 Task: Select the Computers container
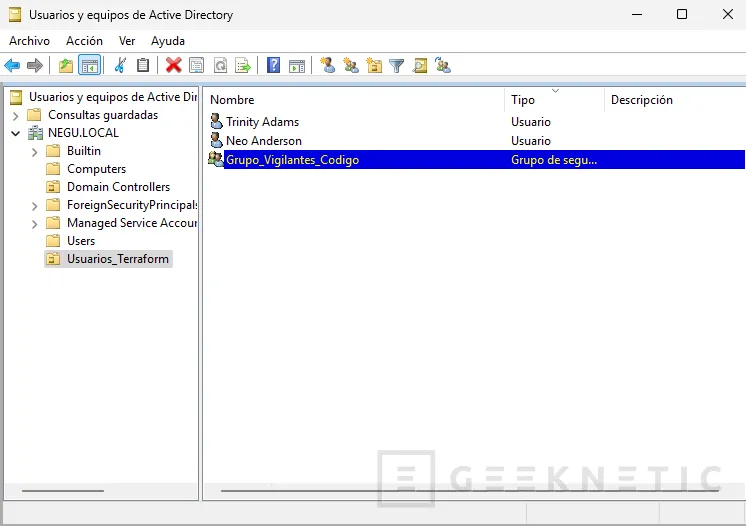pos(97,169)
